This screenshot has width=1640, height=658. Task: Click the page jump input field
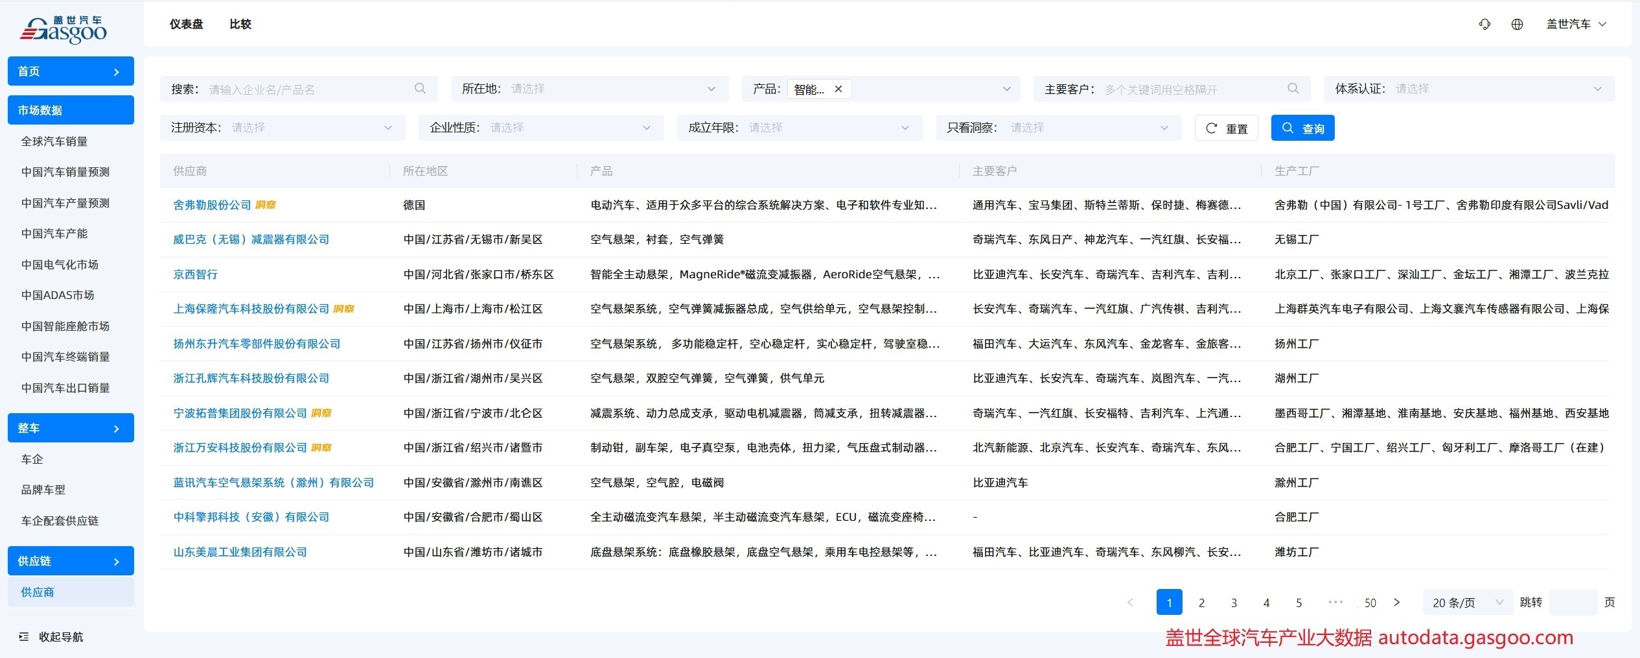point(1572,602)
